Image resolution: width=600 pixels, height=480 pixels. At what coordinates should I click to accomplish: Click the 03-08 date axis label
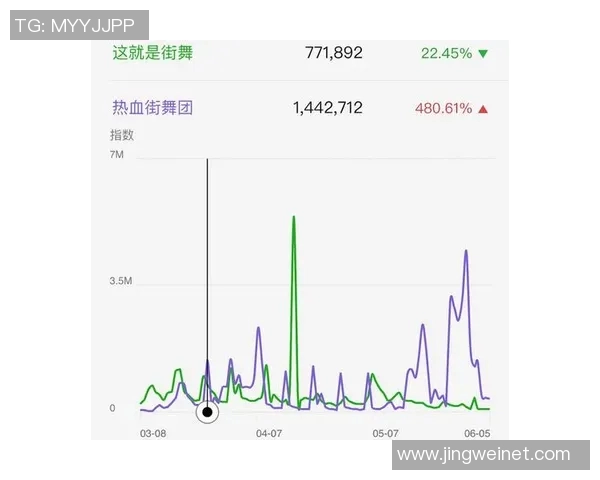(x=153, y=433)
